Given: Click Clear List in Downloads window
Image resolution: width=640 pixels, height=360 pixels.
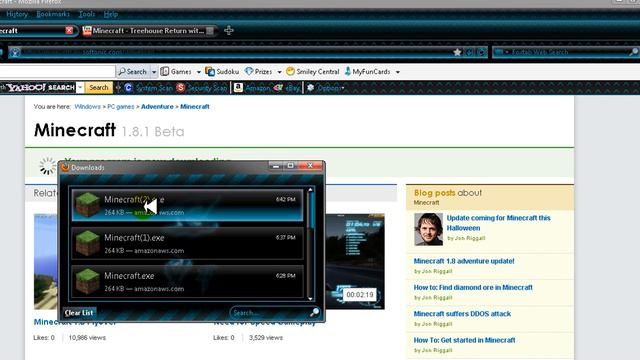Looking at the screenshot, I should [79, 313].
